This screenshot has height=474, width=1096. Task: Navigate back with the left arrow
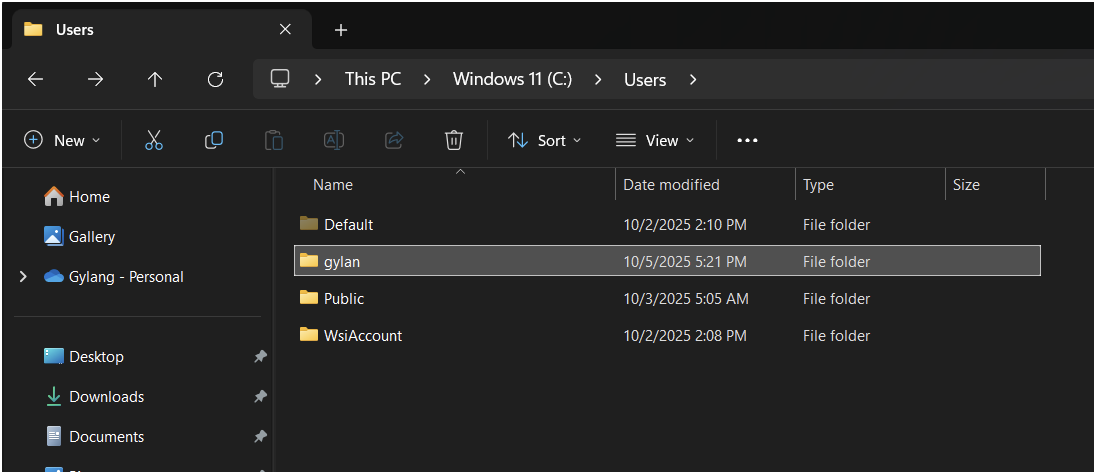point(35,79)
